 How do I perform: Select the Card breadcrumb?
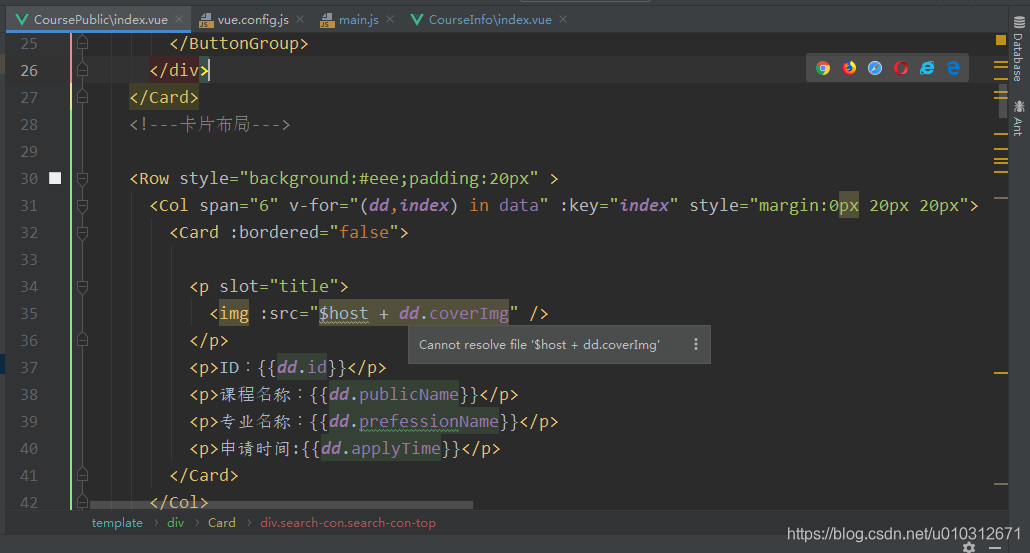(221, 523)
